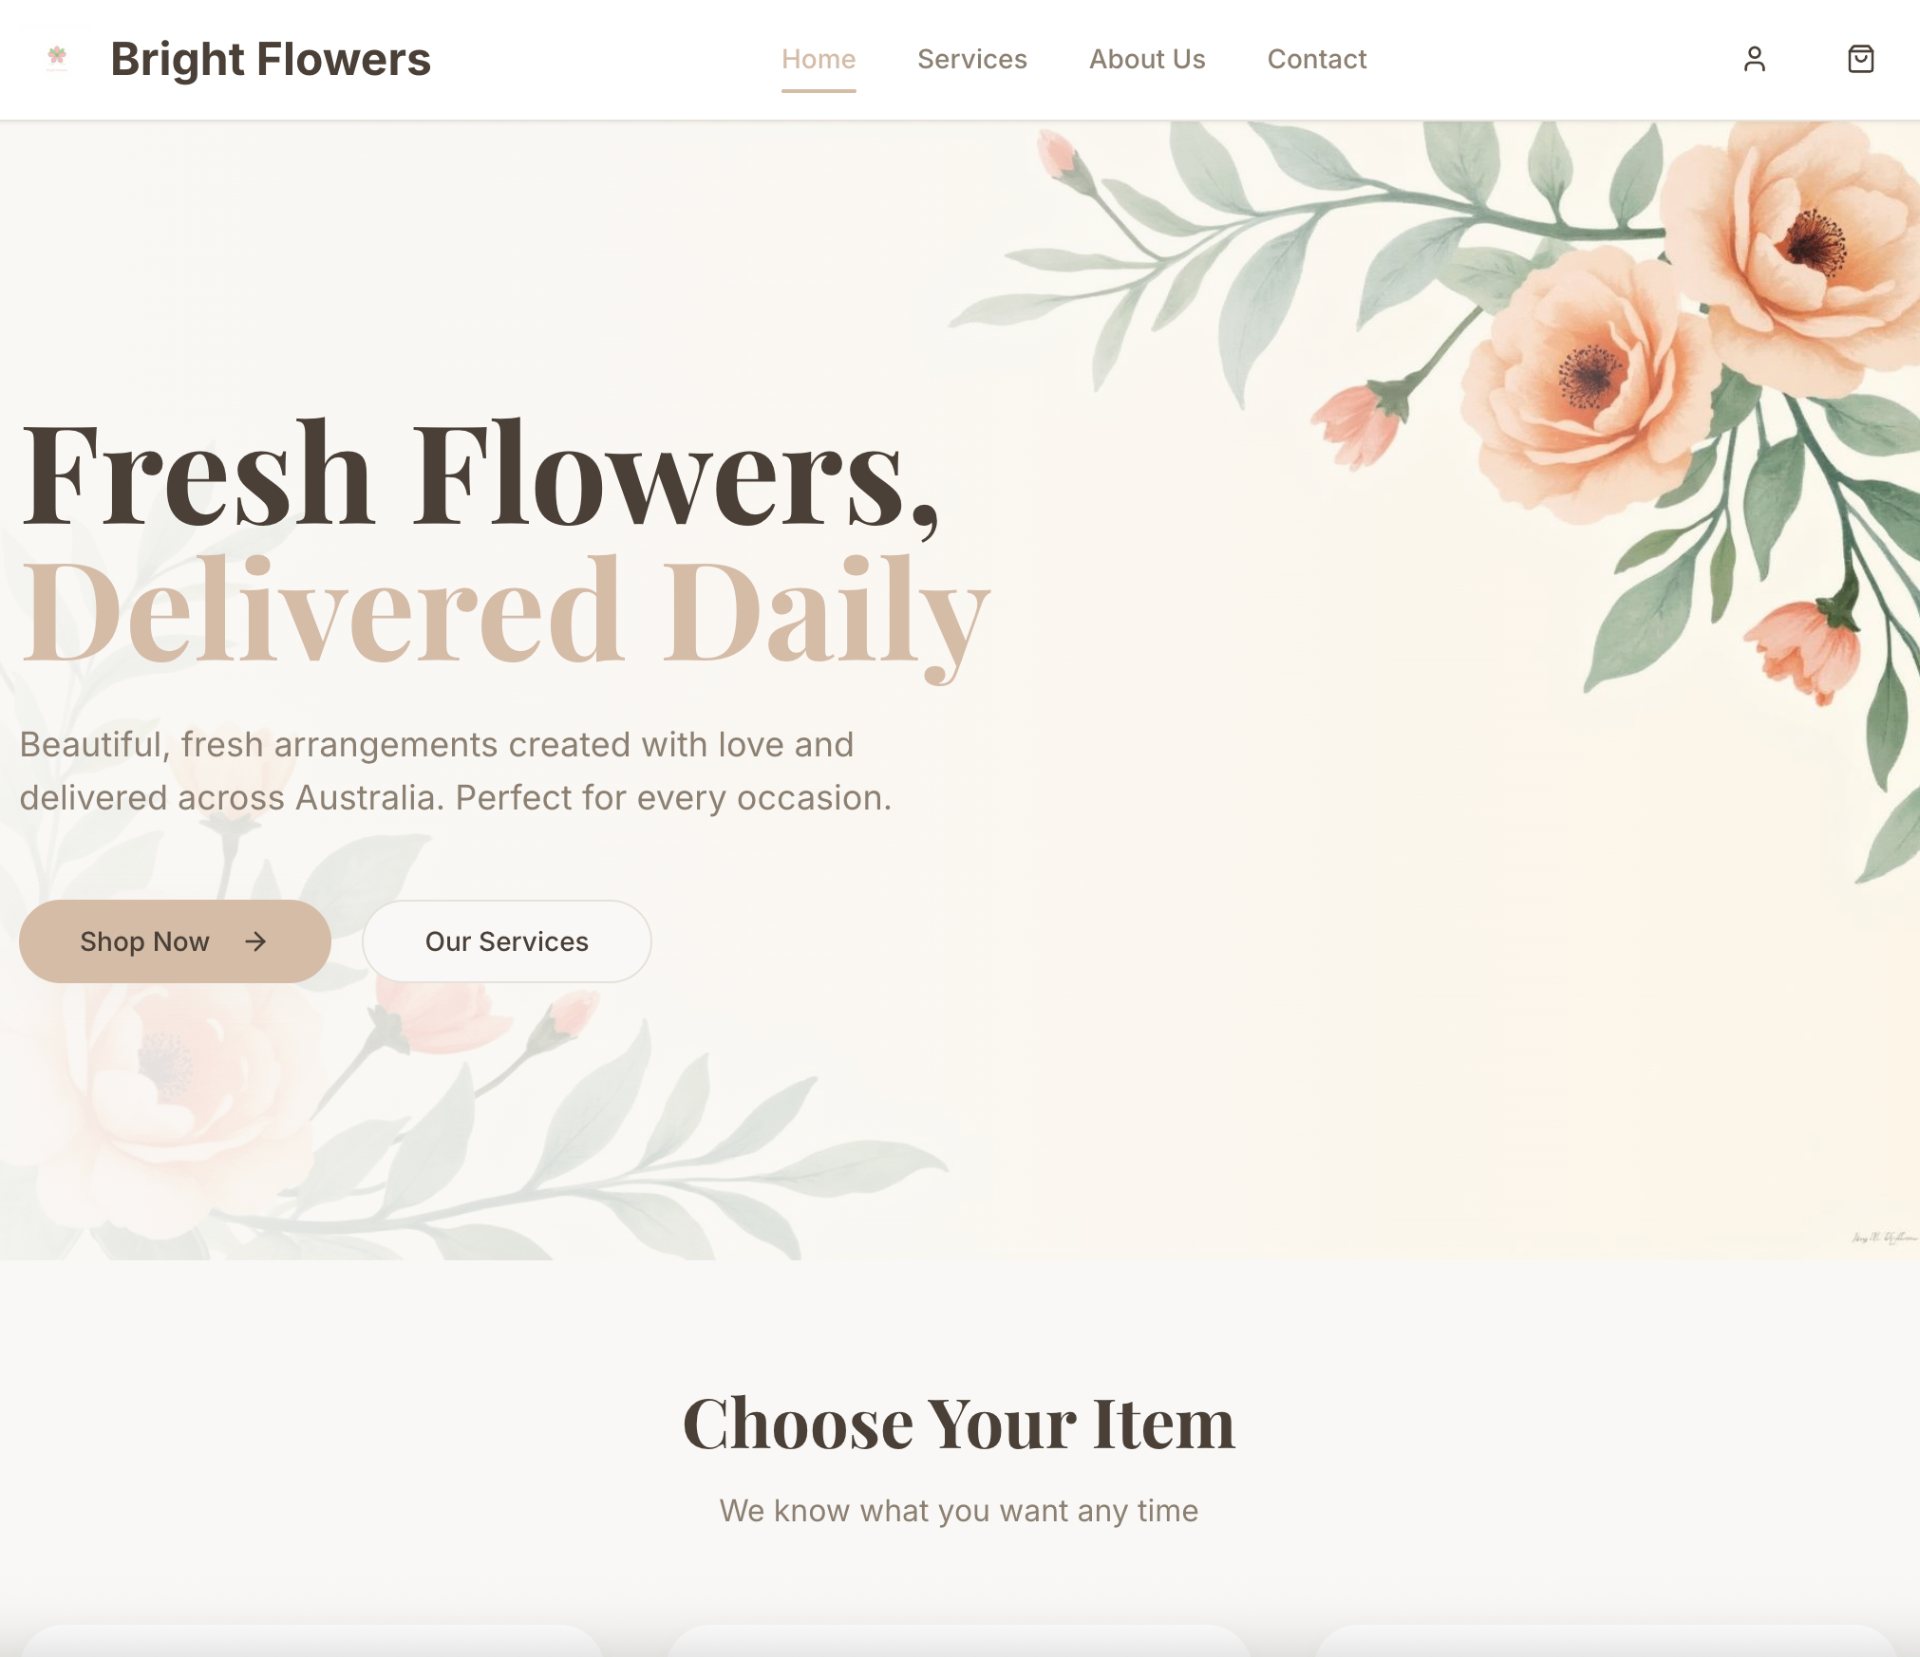The height and width of the screenshot is (1657, 1920).
Task: Click the Beautiful, fresh arrangements paragraph
Action: coord(455,771)
